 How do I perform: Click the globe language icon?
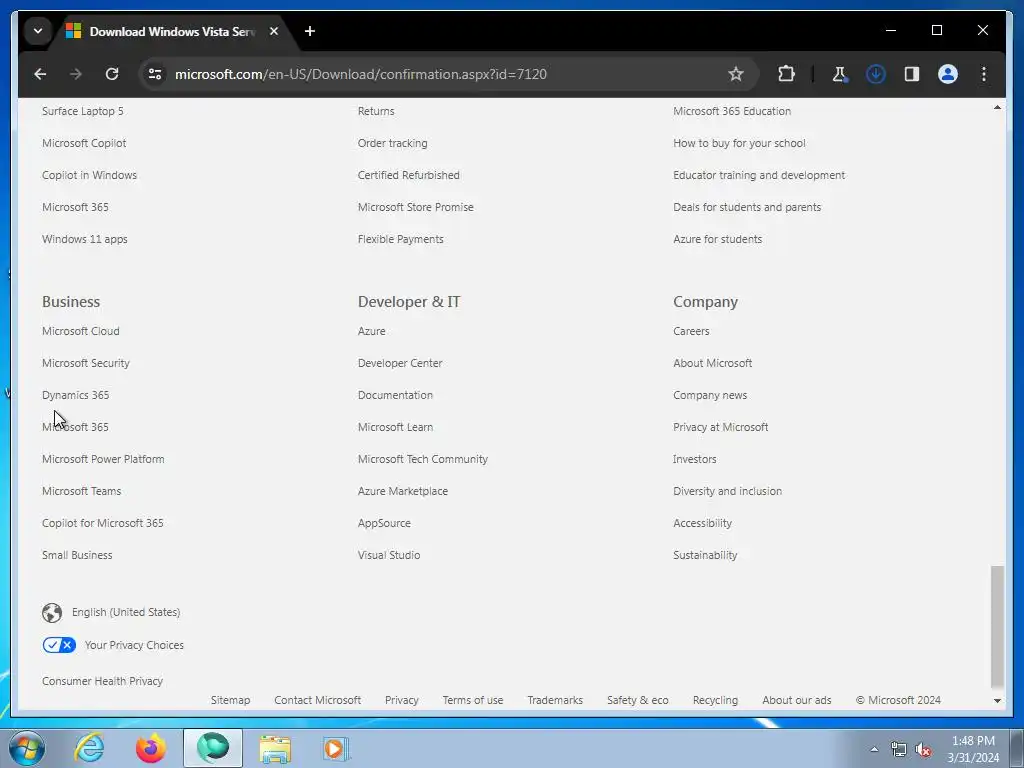(x=52, y=613)
